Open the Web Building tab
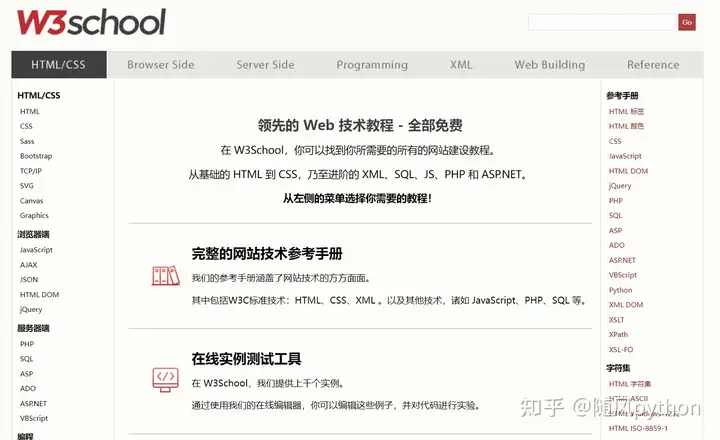Screen dimensions: 720x440 [550, 65]
